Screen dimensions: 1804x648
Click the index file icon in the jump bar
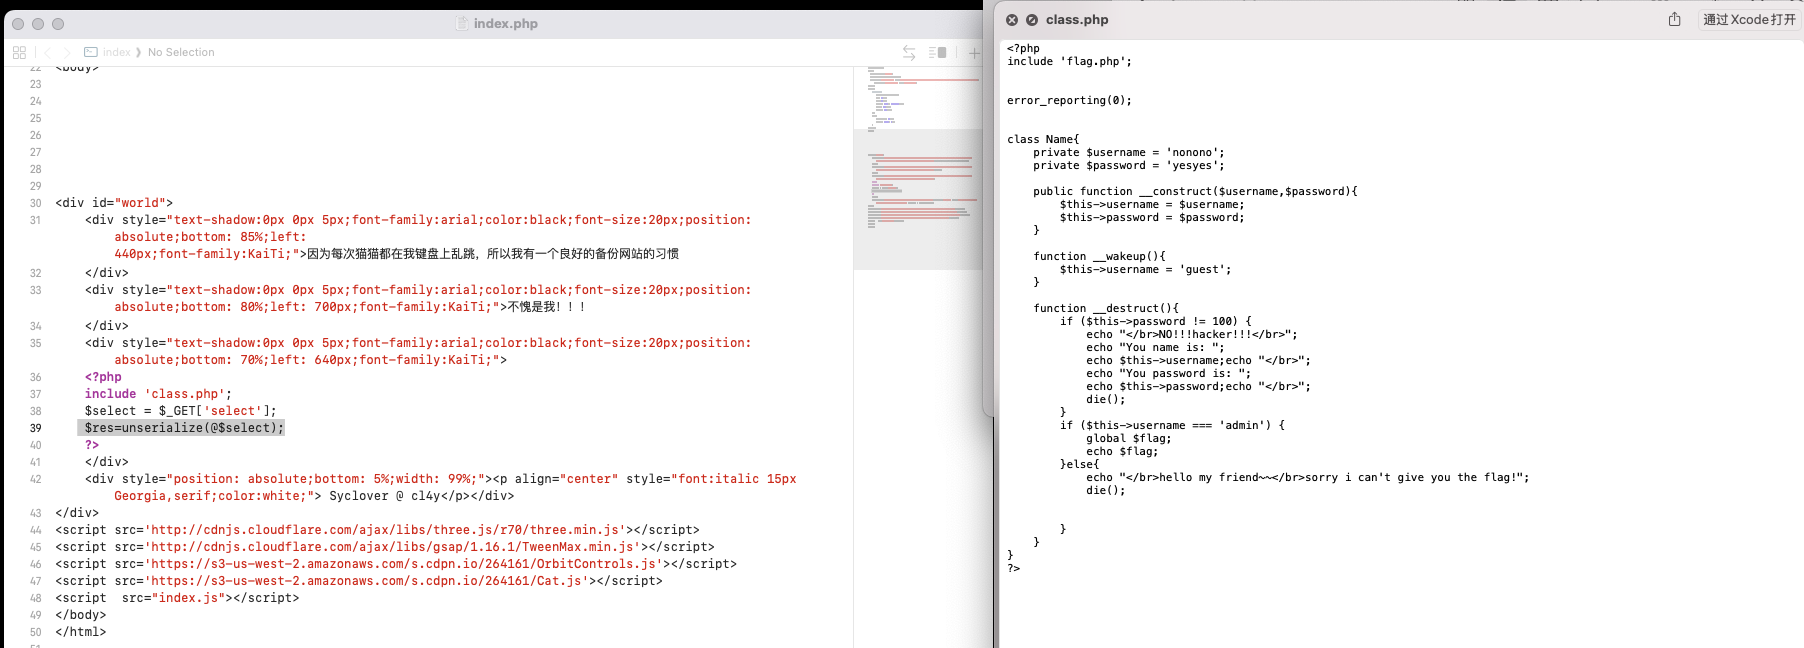(91, 52)
